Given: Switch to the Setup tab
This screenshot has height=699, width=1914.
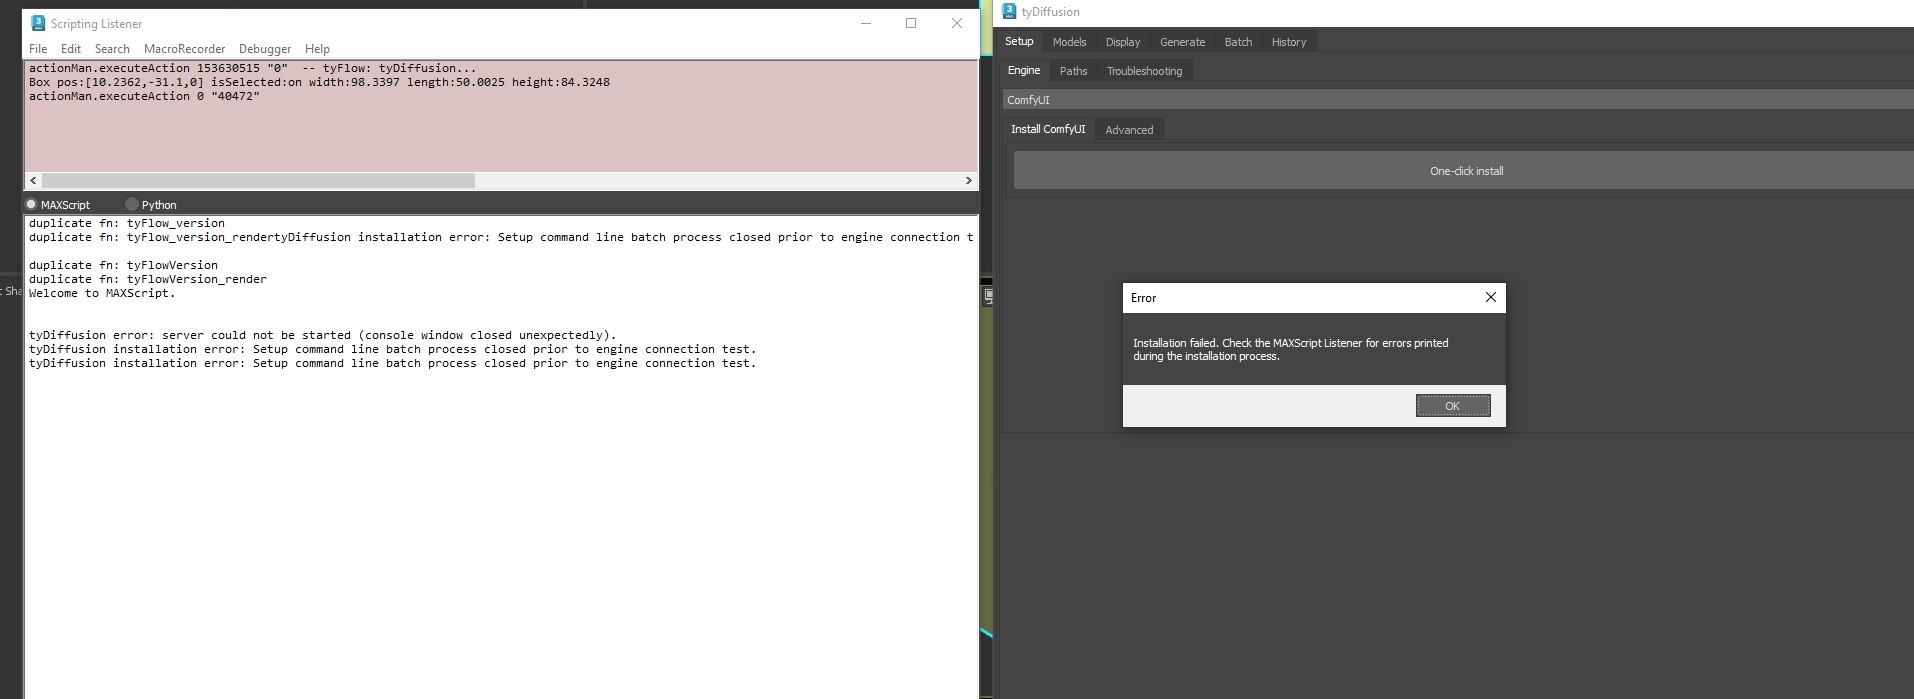Looking at the screenshot, I should (1019, 41).
